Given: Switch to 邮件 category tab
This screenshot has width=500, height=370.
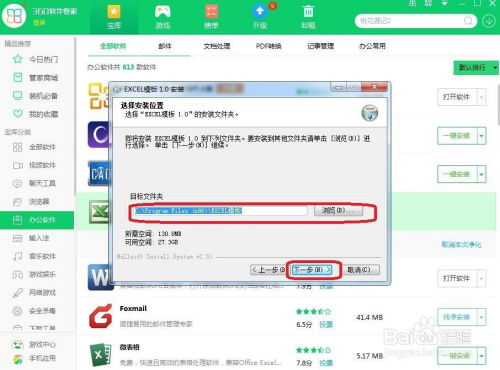Looking at the screenshot, I should [165, 46].
